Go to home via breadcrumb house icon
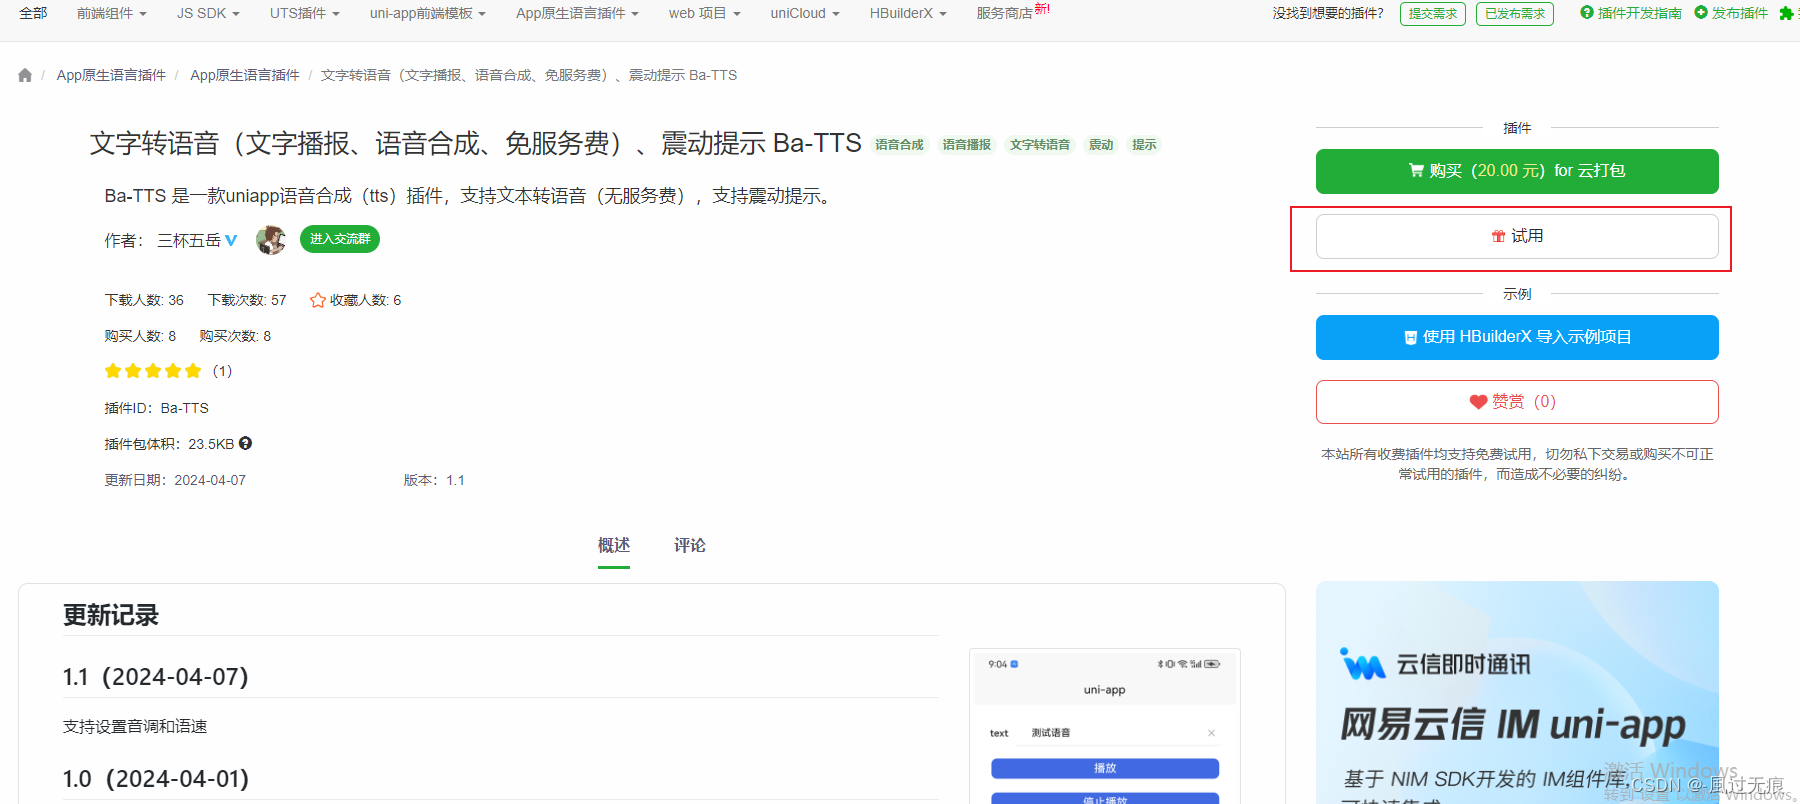Image resolution: width=1800 pixels, height=804 pixels. point(25,75)
